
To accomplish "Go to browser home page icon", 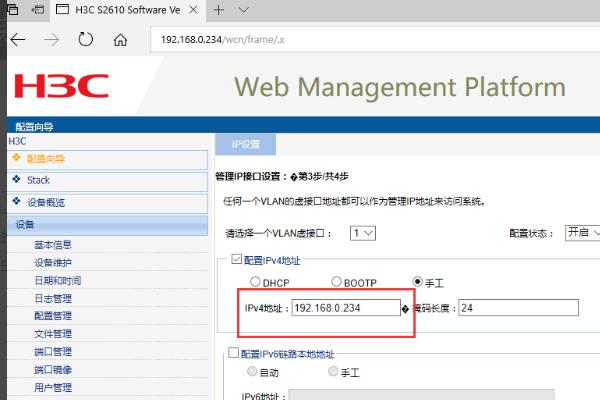I will tap(120, 40).
